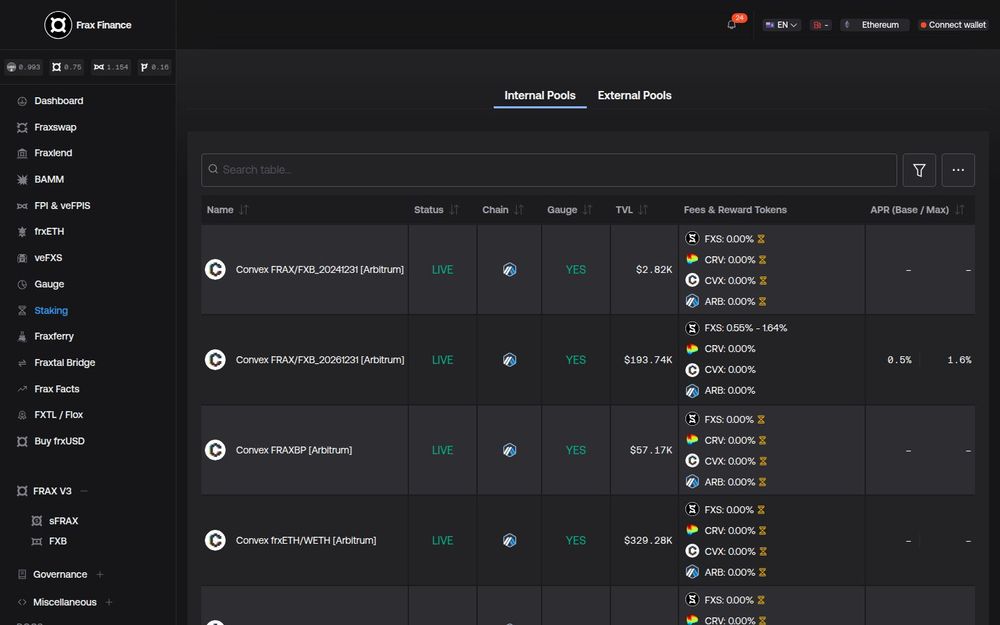Image resolution: width=1000 pixels, height=625 pixels.
Task: Expand the Miscellaneous section
Action: click(x=109, y=602)
